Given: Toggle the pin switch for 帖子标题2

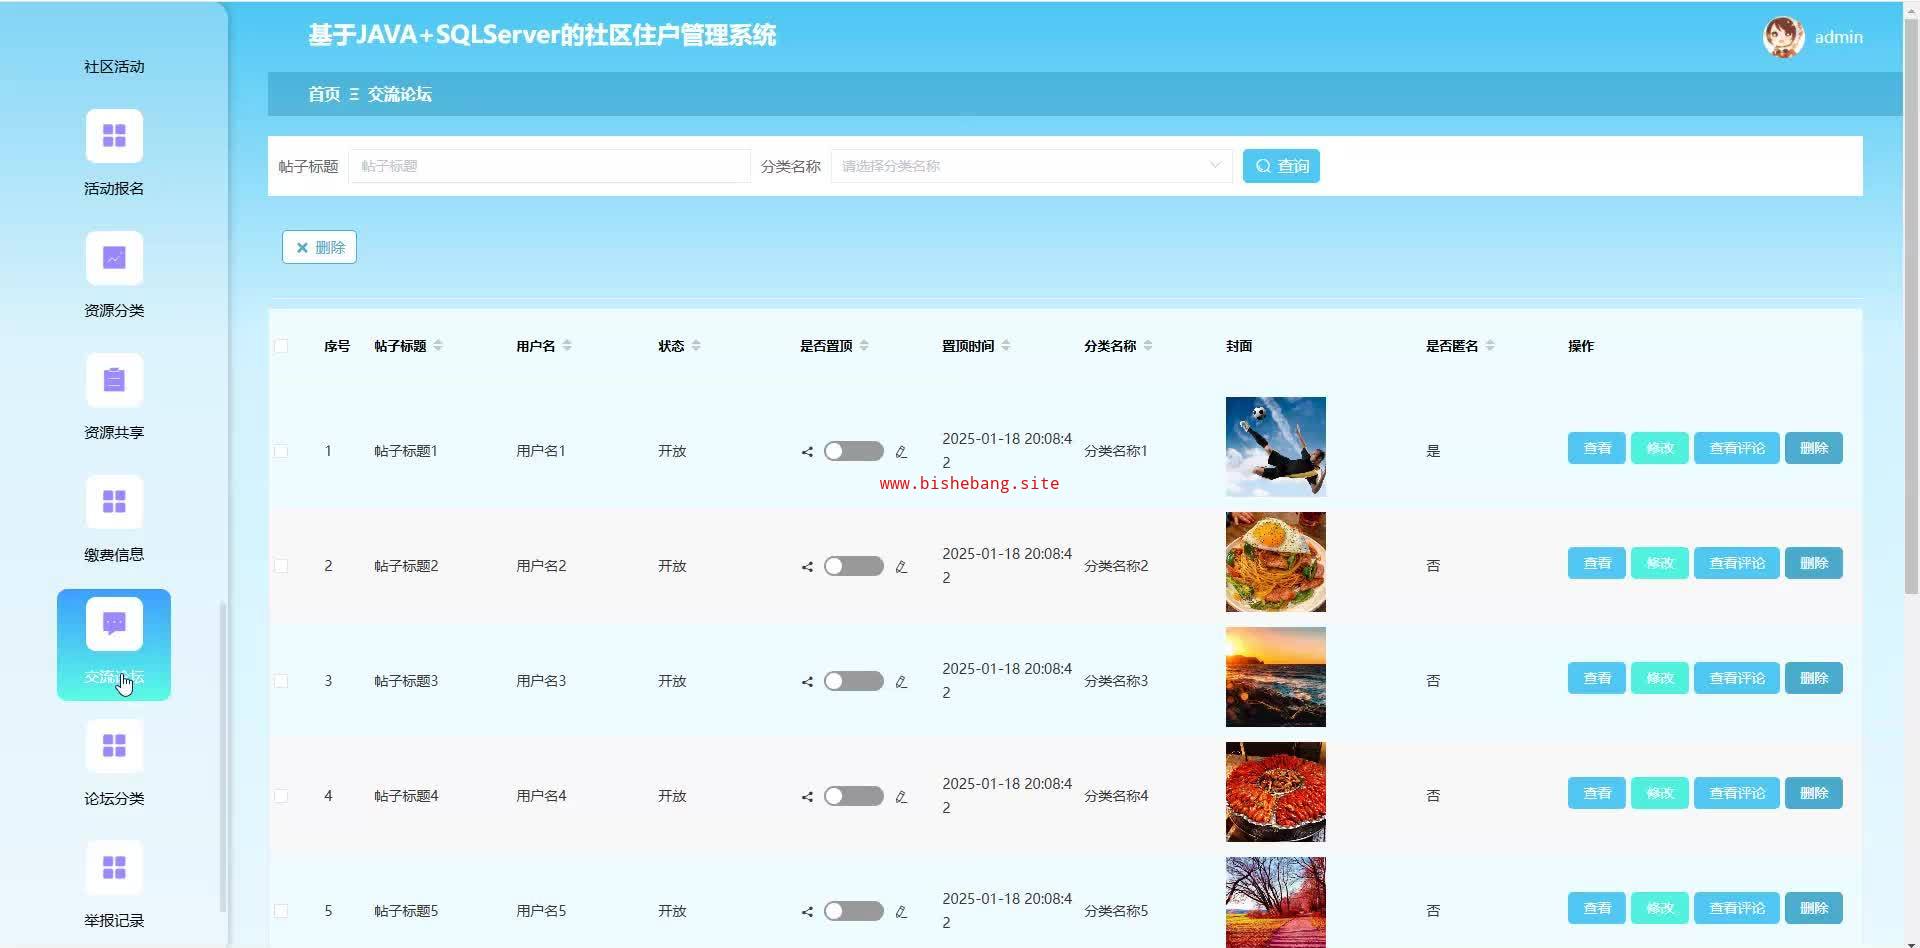Looking at the screenshot, I should (853, 566).
